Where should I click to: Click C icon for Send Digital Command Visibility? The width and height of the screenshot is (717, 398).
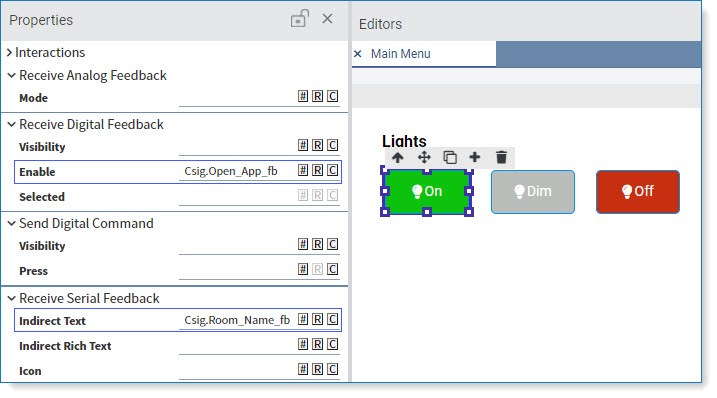[x=332, y=244]
